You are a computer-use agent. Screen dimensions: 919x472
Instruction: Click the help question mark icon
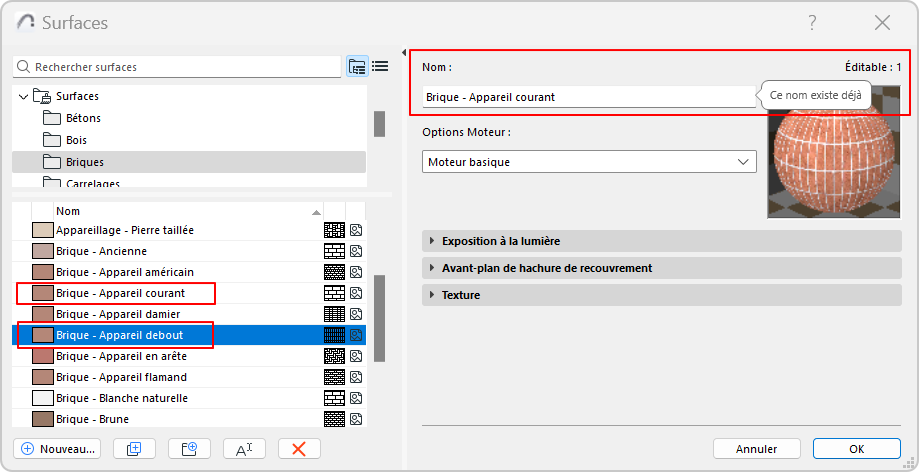point(812,23)
